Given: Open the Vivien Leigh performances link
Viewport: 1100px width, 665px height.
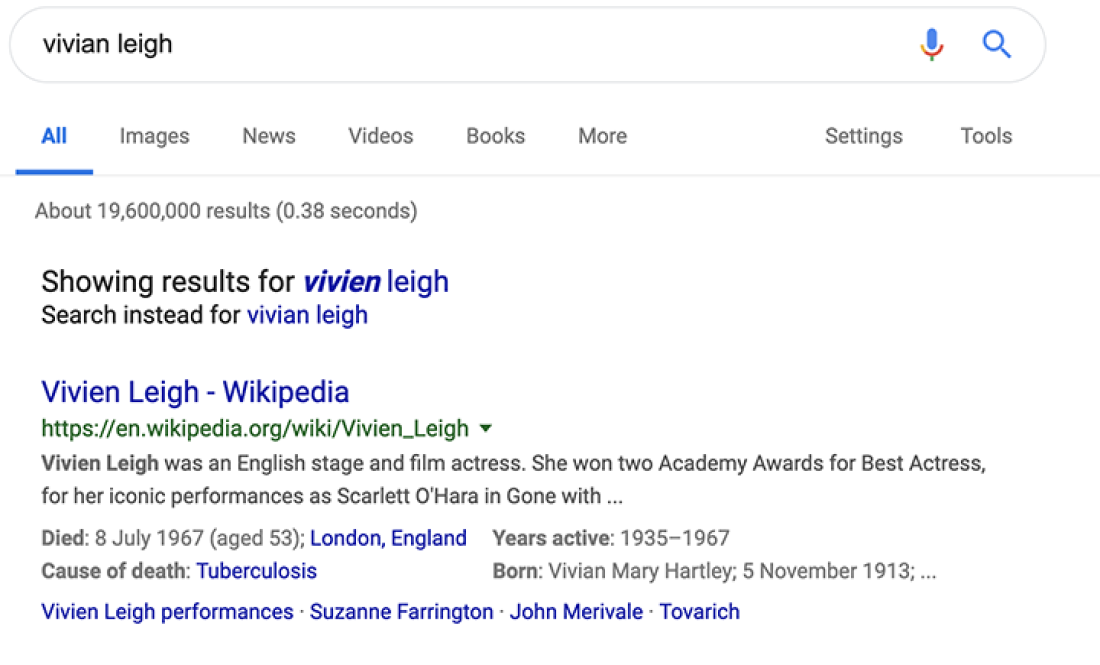Looking at the screenshot, I should [165, 611].
